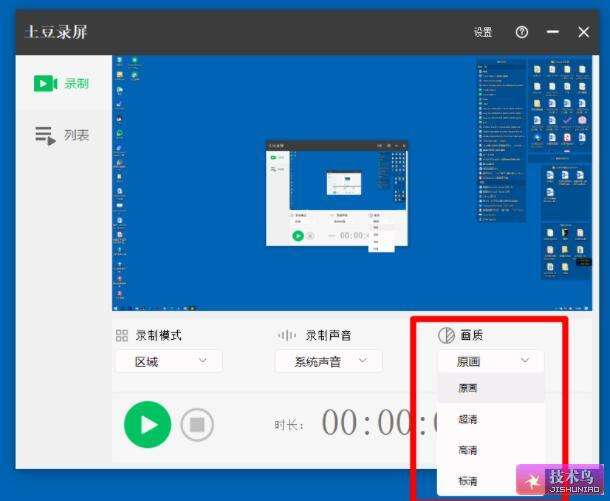
Task: Open 设置 settings in the title bar
Action: (483, 32)
